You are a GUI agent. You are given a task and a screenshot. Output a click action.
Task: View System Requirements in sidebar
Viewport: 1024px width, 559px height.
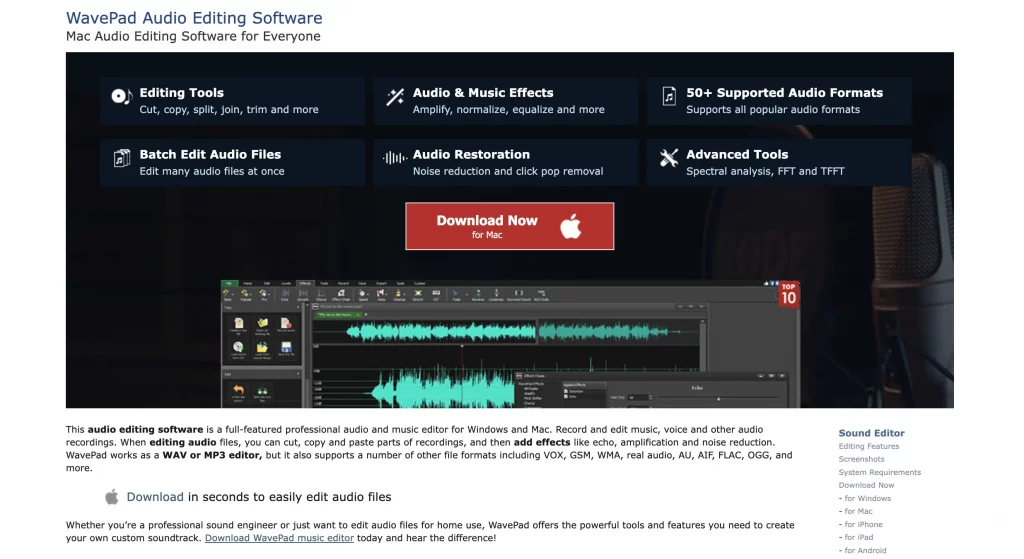(x=880, y=473)
